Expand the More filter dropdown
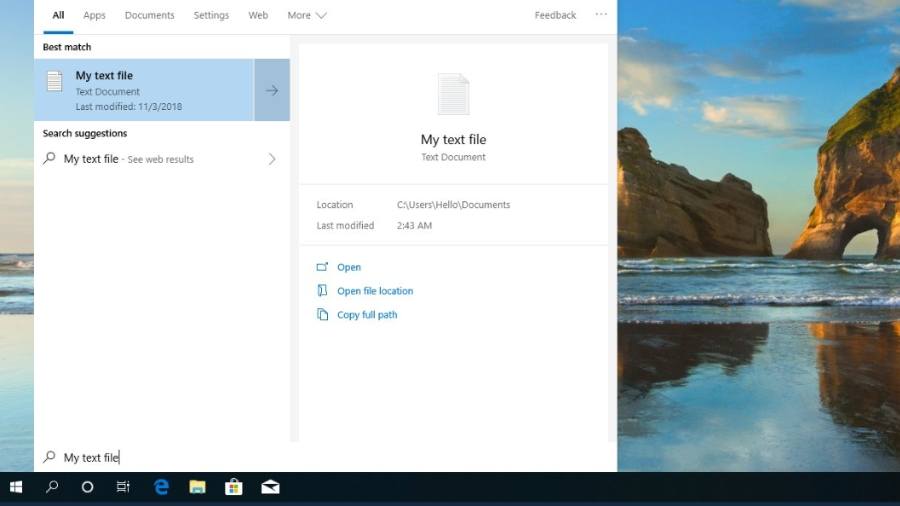This screenshot has height=506, width=900. pos(306,15)
